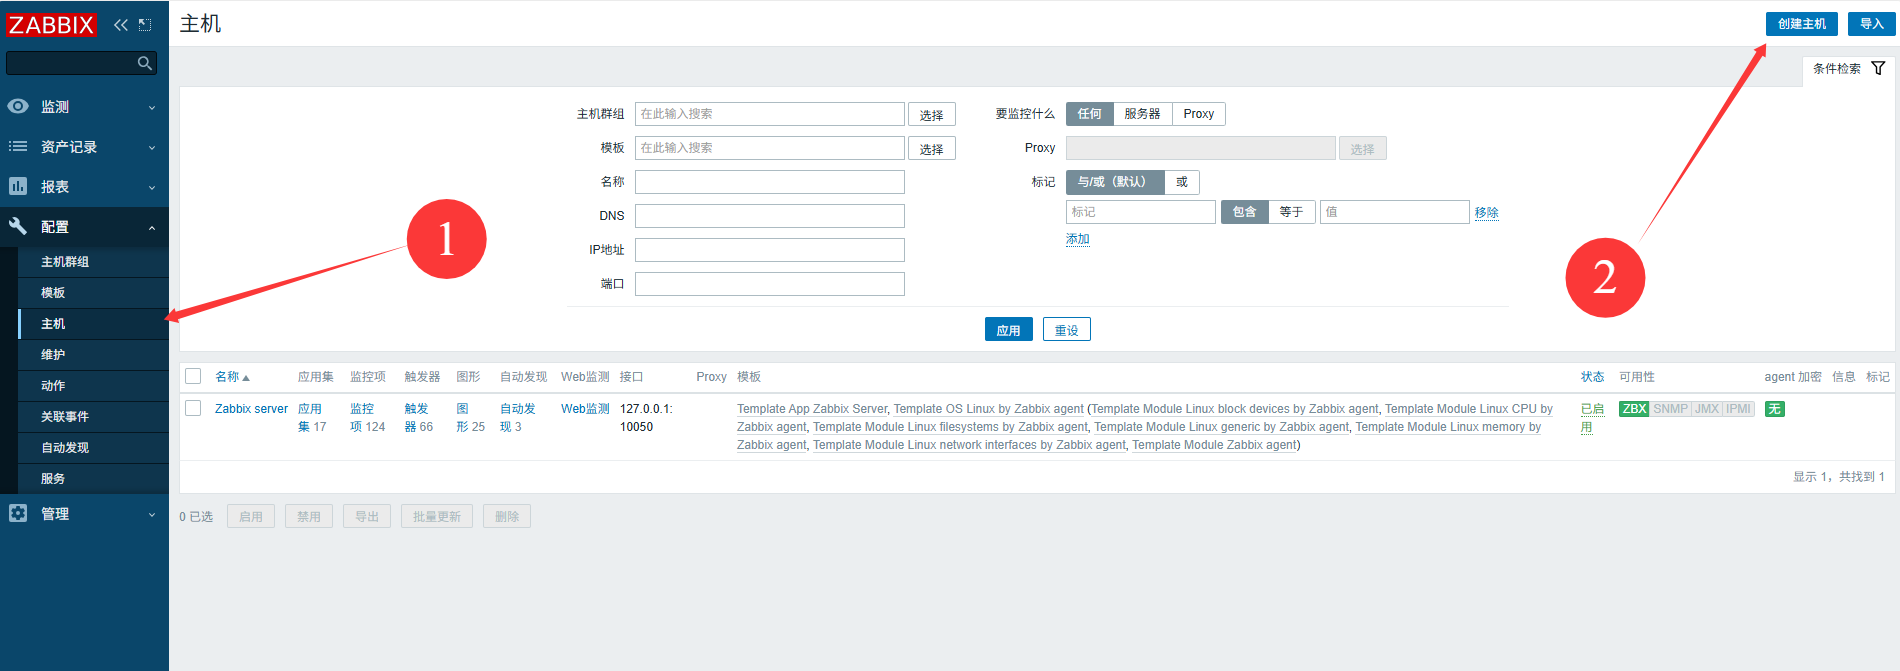Viewport: 1900px width, 671px height.
Task: Click the 资产记录 list icon
Action: point(18,146)
